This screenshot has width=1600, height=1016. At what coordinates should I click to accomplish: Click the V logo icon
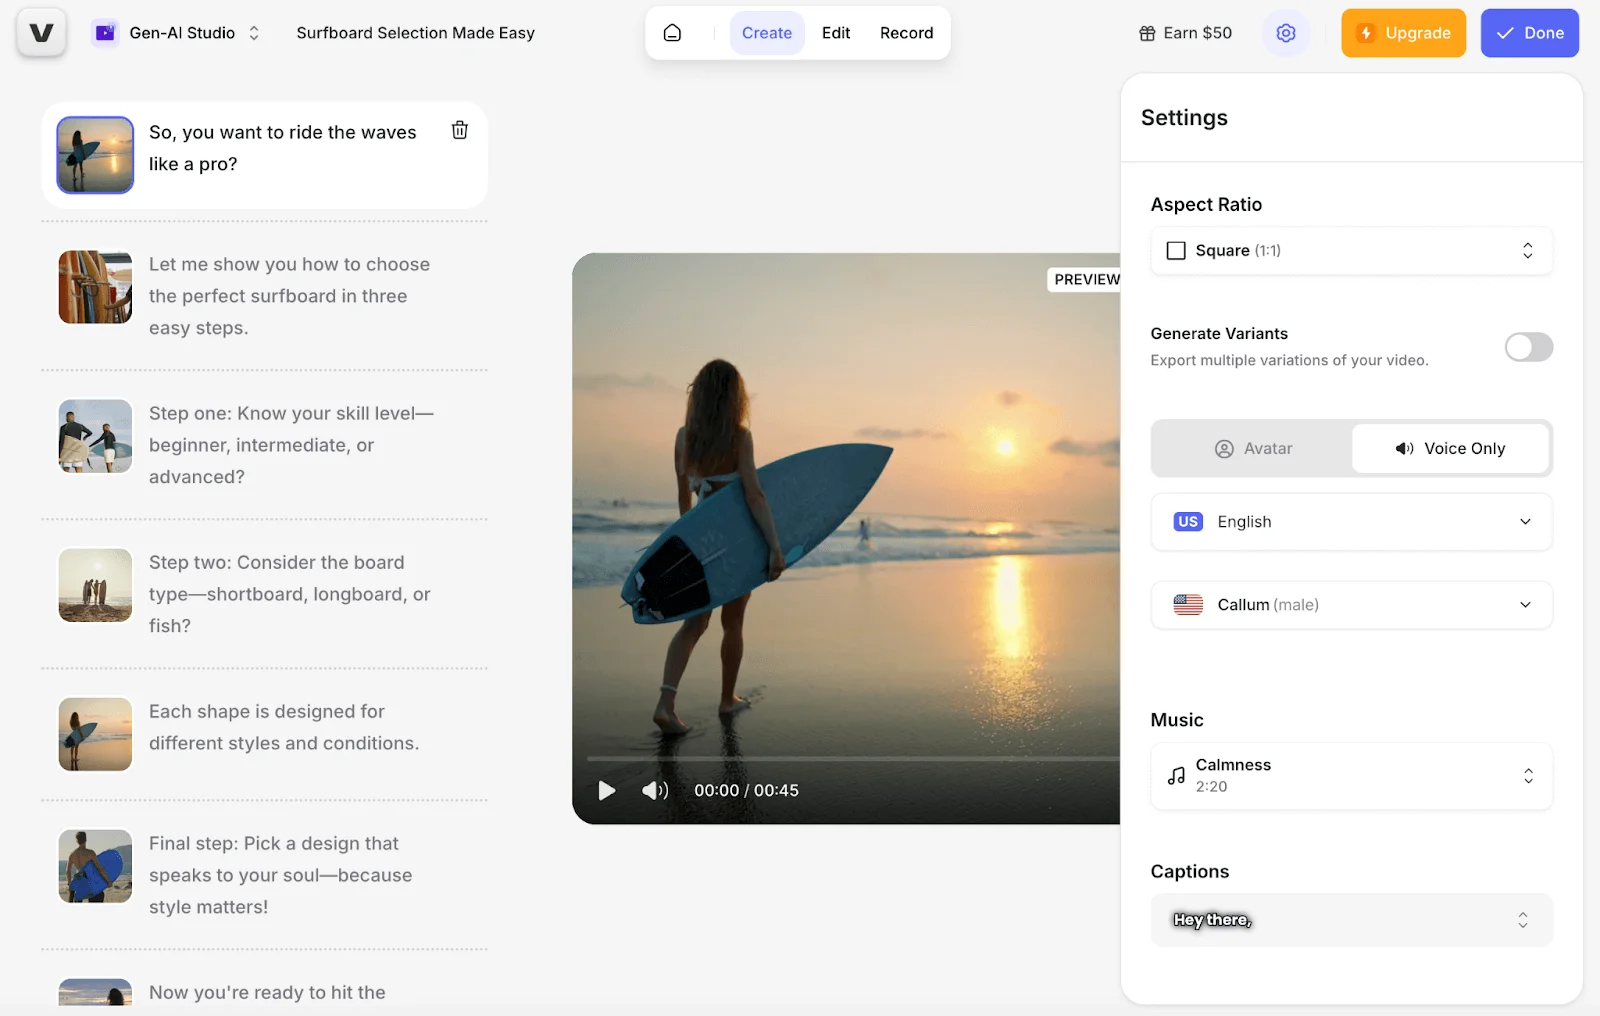click(x=41, y=33)
